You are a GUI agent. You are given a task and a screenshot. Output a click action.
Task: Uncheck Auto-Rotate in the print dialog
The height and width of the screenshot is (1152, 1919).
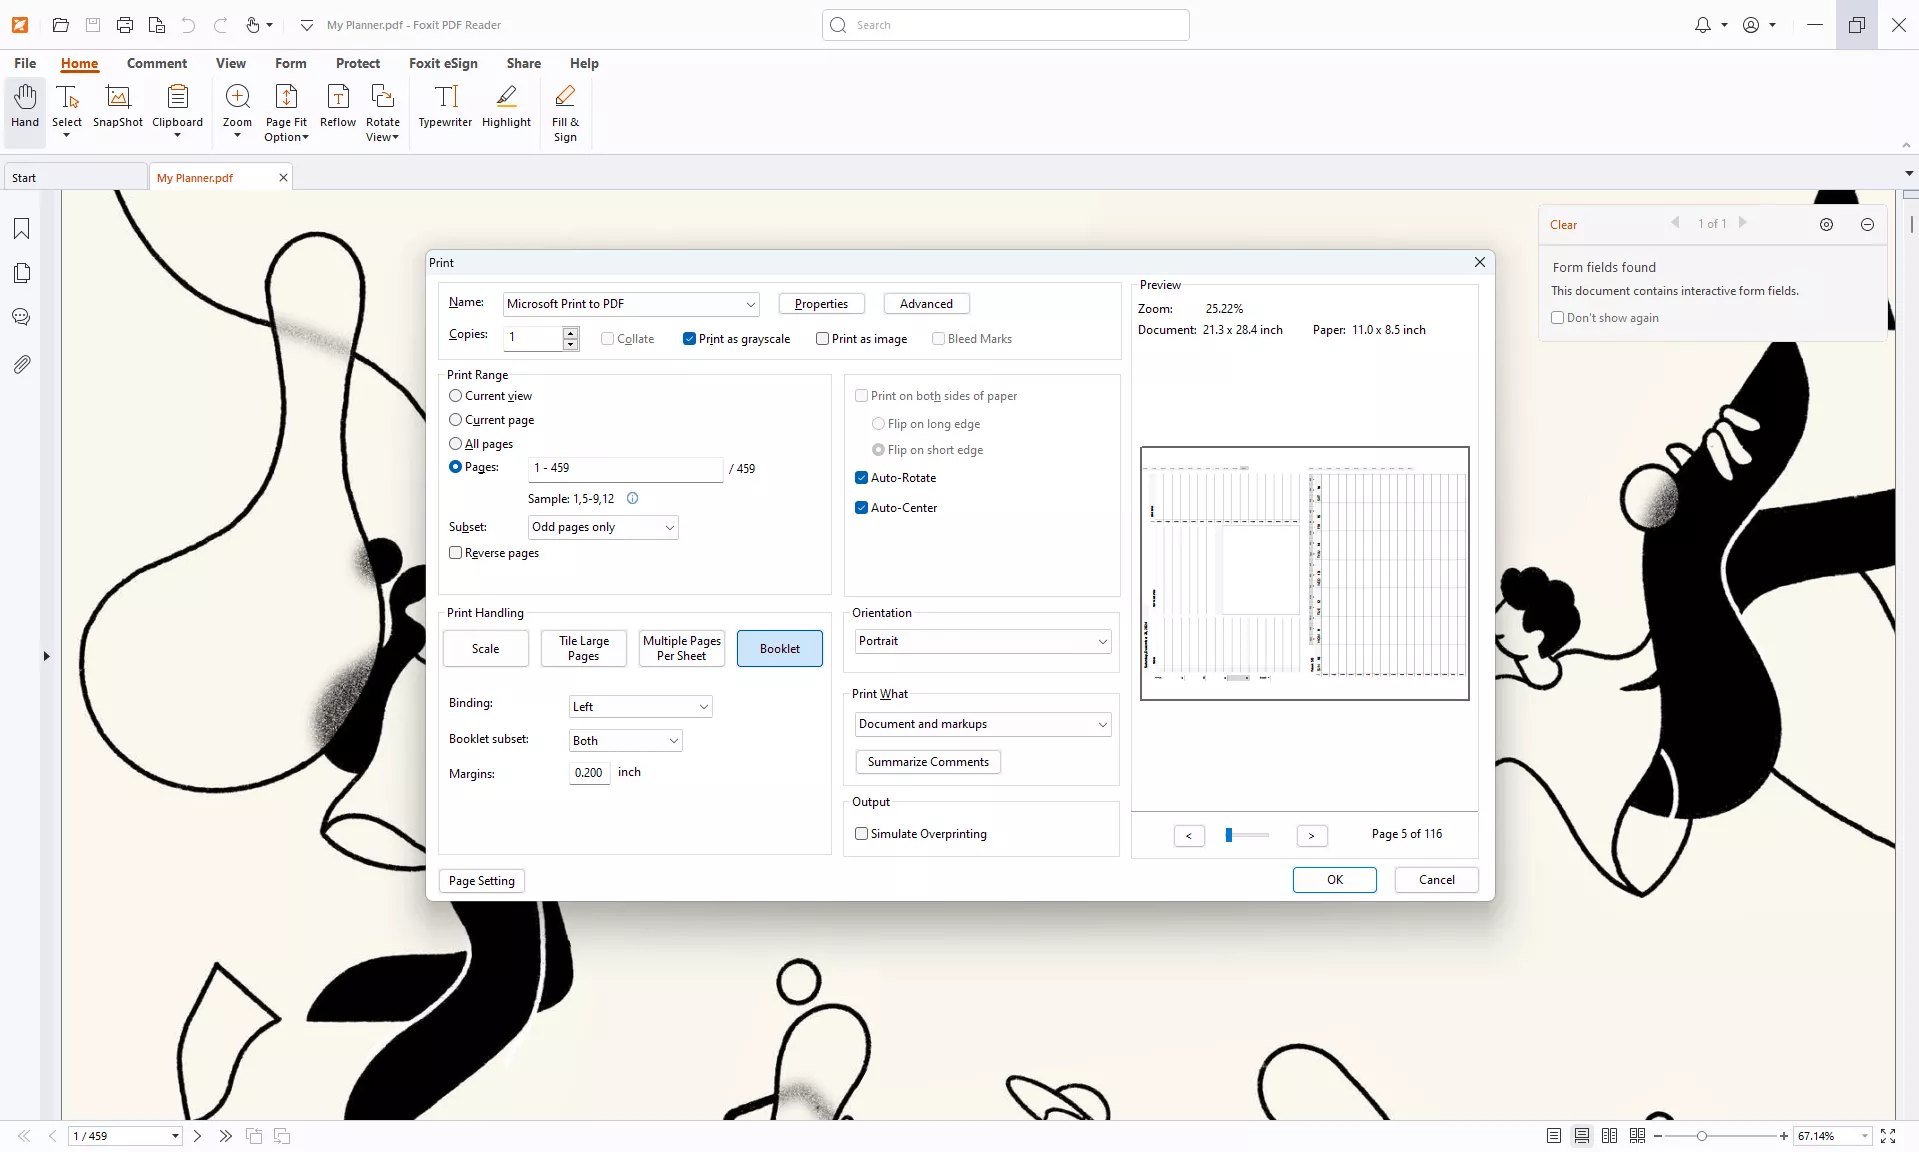coord(861,478)
